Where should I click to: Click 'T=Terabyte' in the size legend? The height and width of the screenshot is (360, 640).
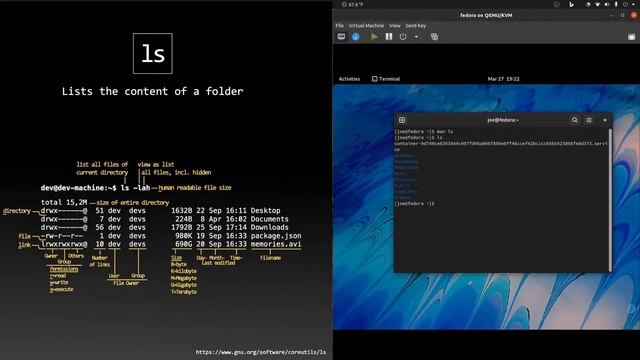[x=184, y=292]
